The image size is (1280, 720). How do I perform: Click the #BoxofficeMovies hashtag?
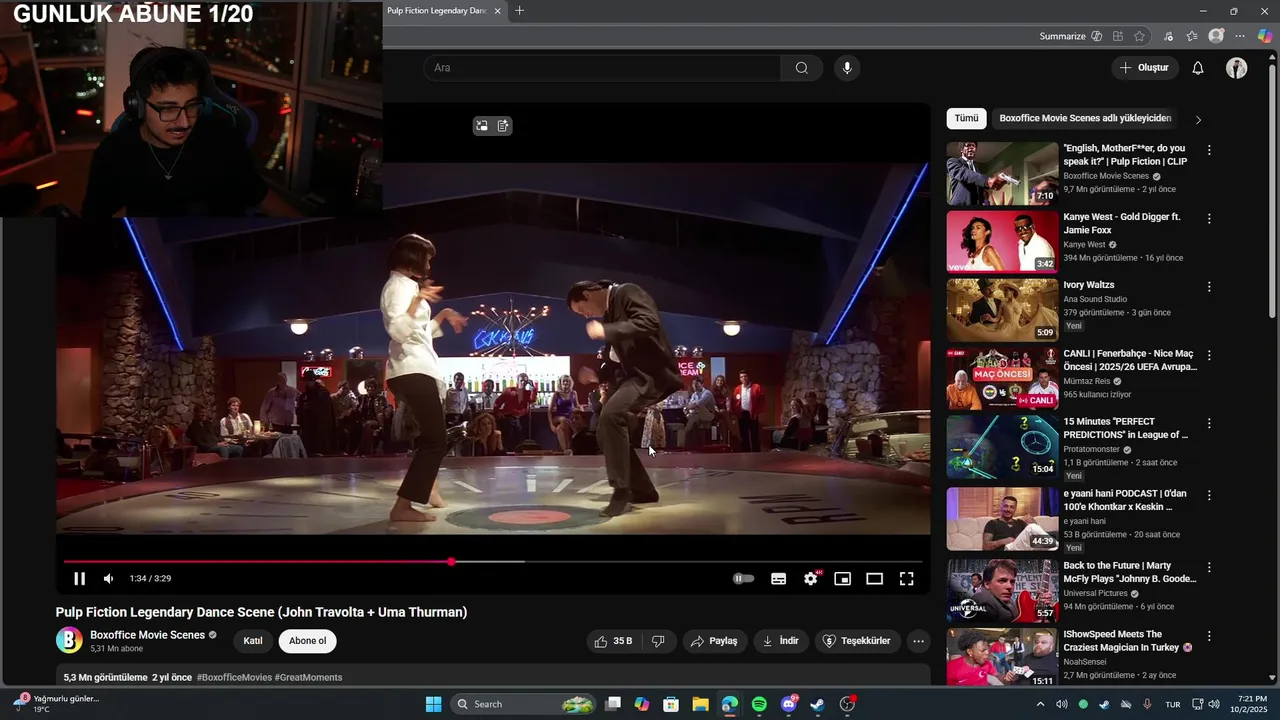click(234, 677)
